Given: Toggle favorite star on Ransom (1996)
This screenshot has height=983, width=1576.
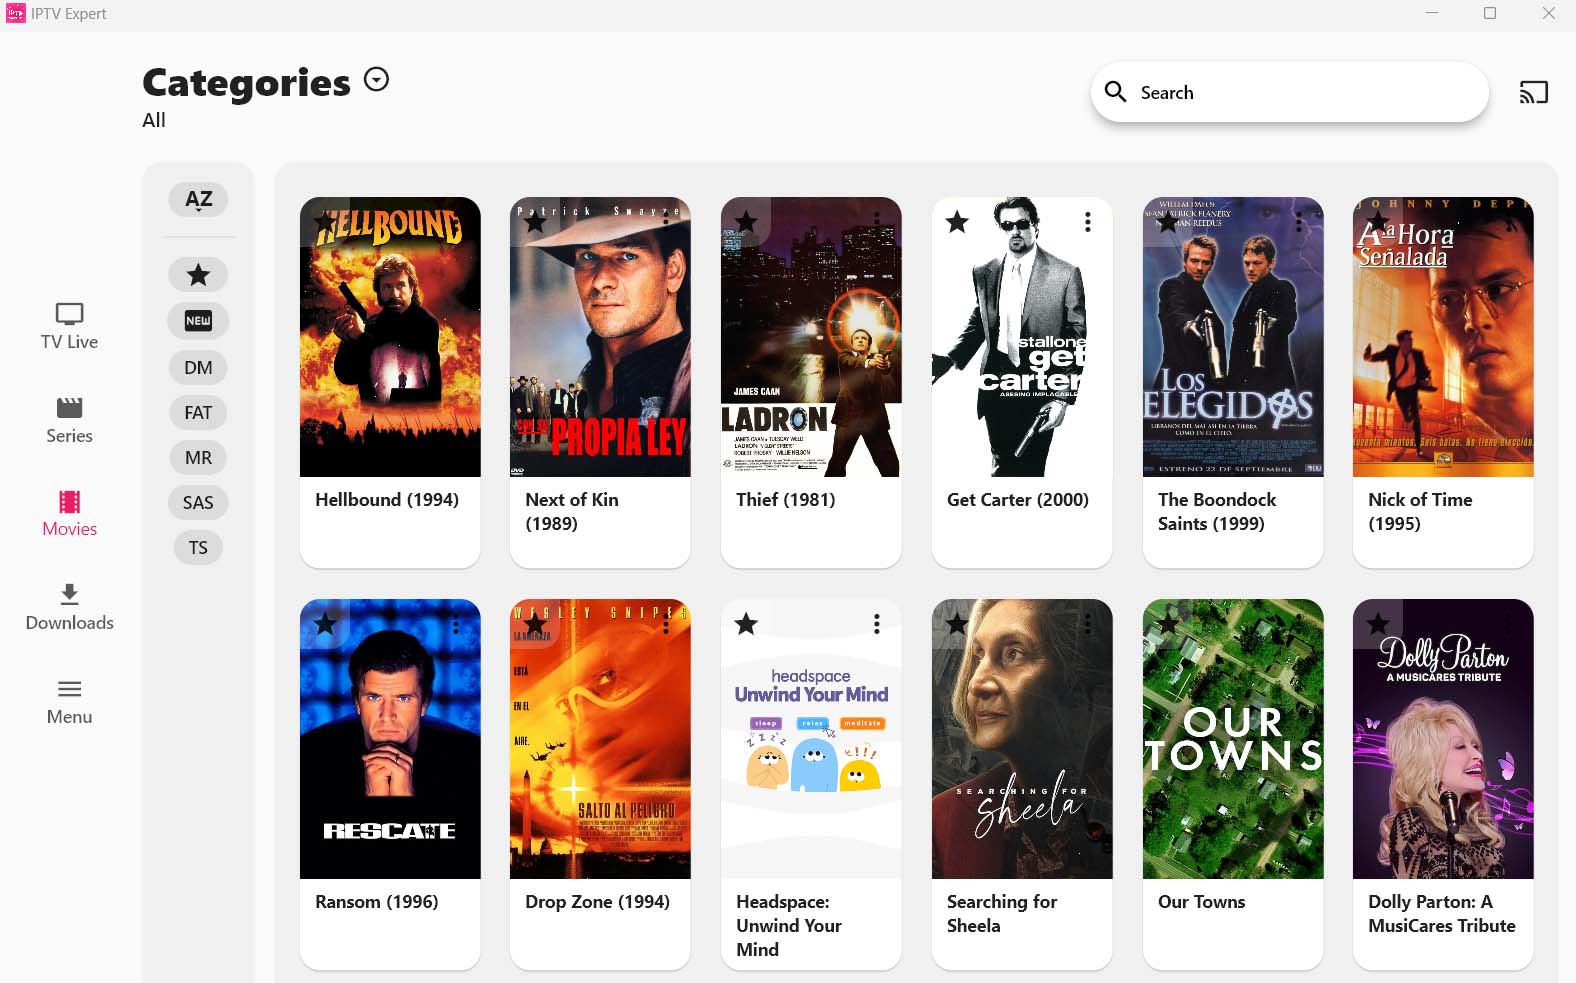Looking at the screenshot, I should click(325, 624).
